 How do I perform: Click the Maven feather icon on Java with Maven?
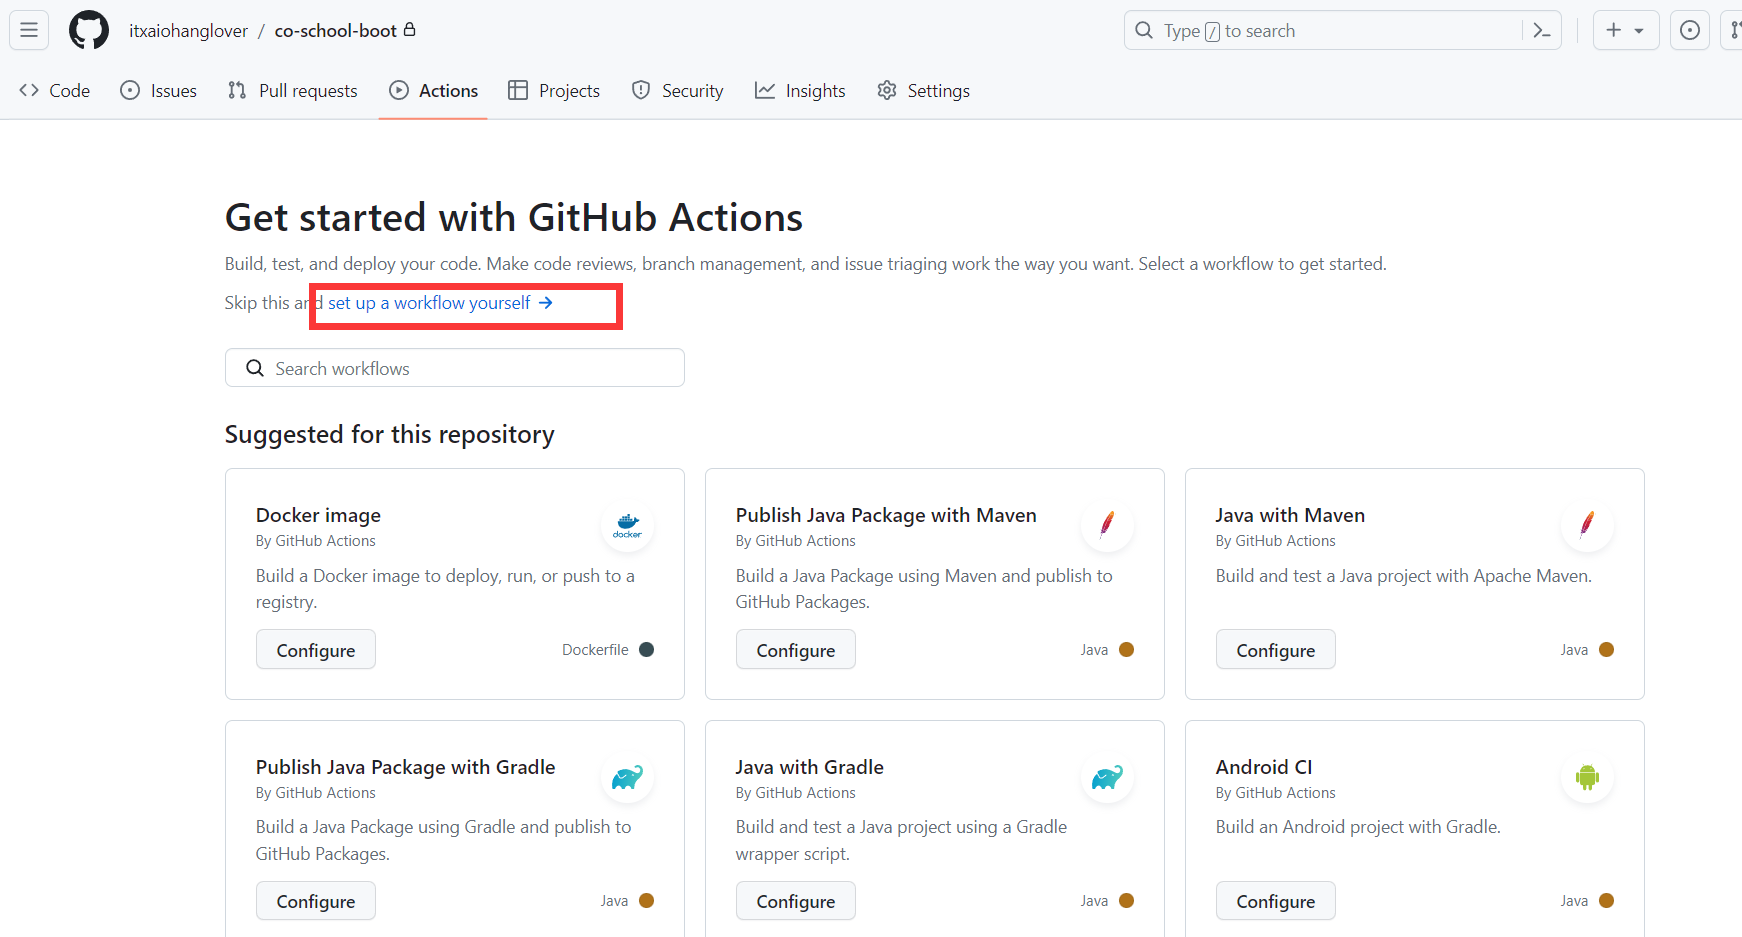click(x=1588, y=526)
